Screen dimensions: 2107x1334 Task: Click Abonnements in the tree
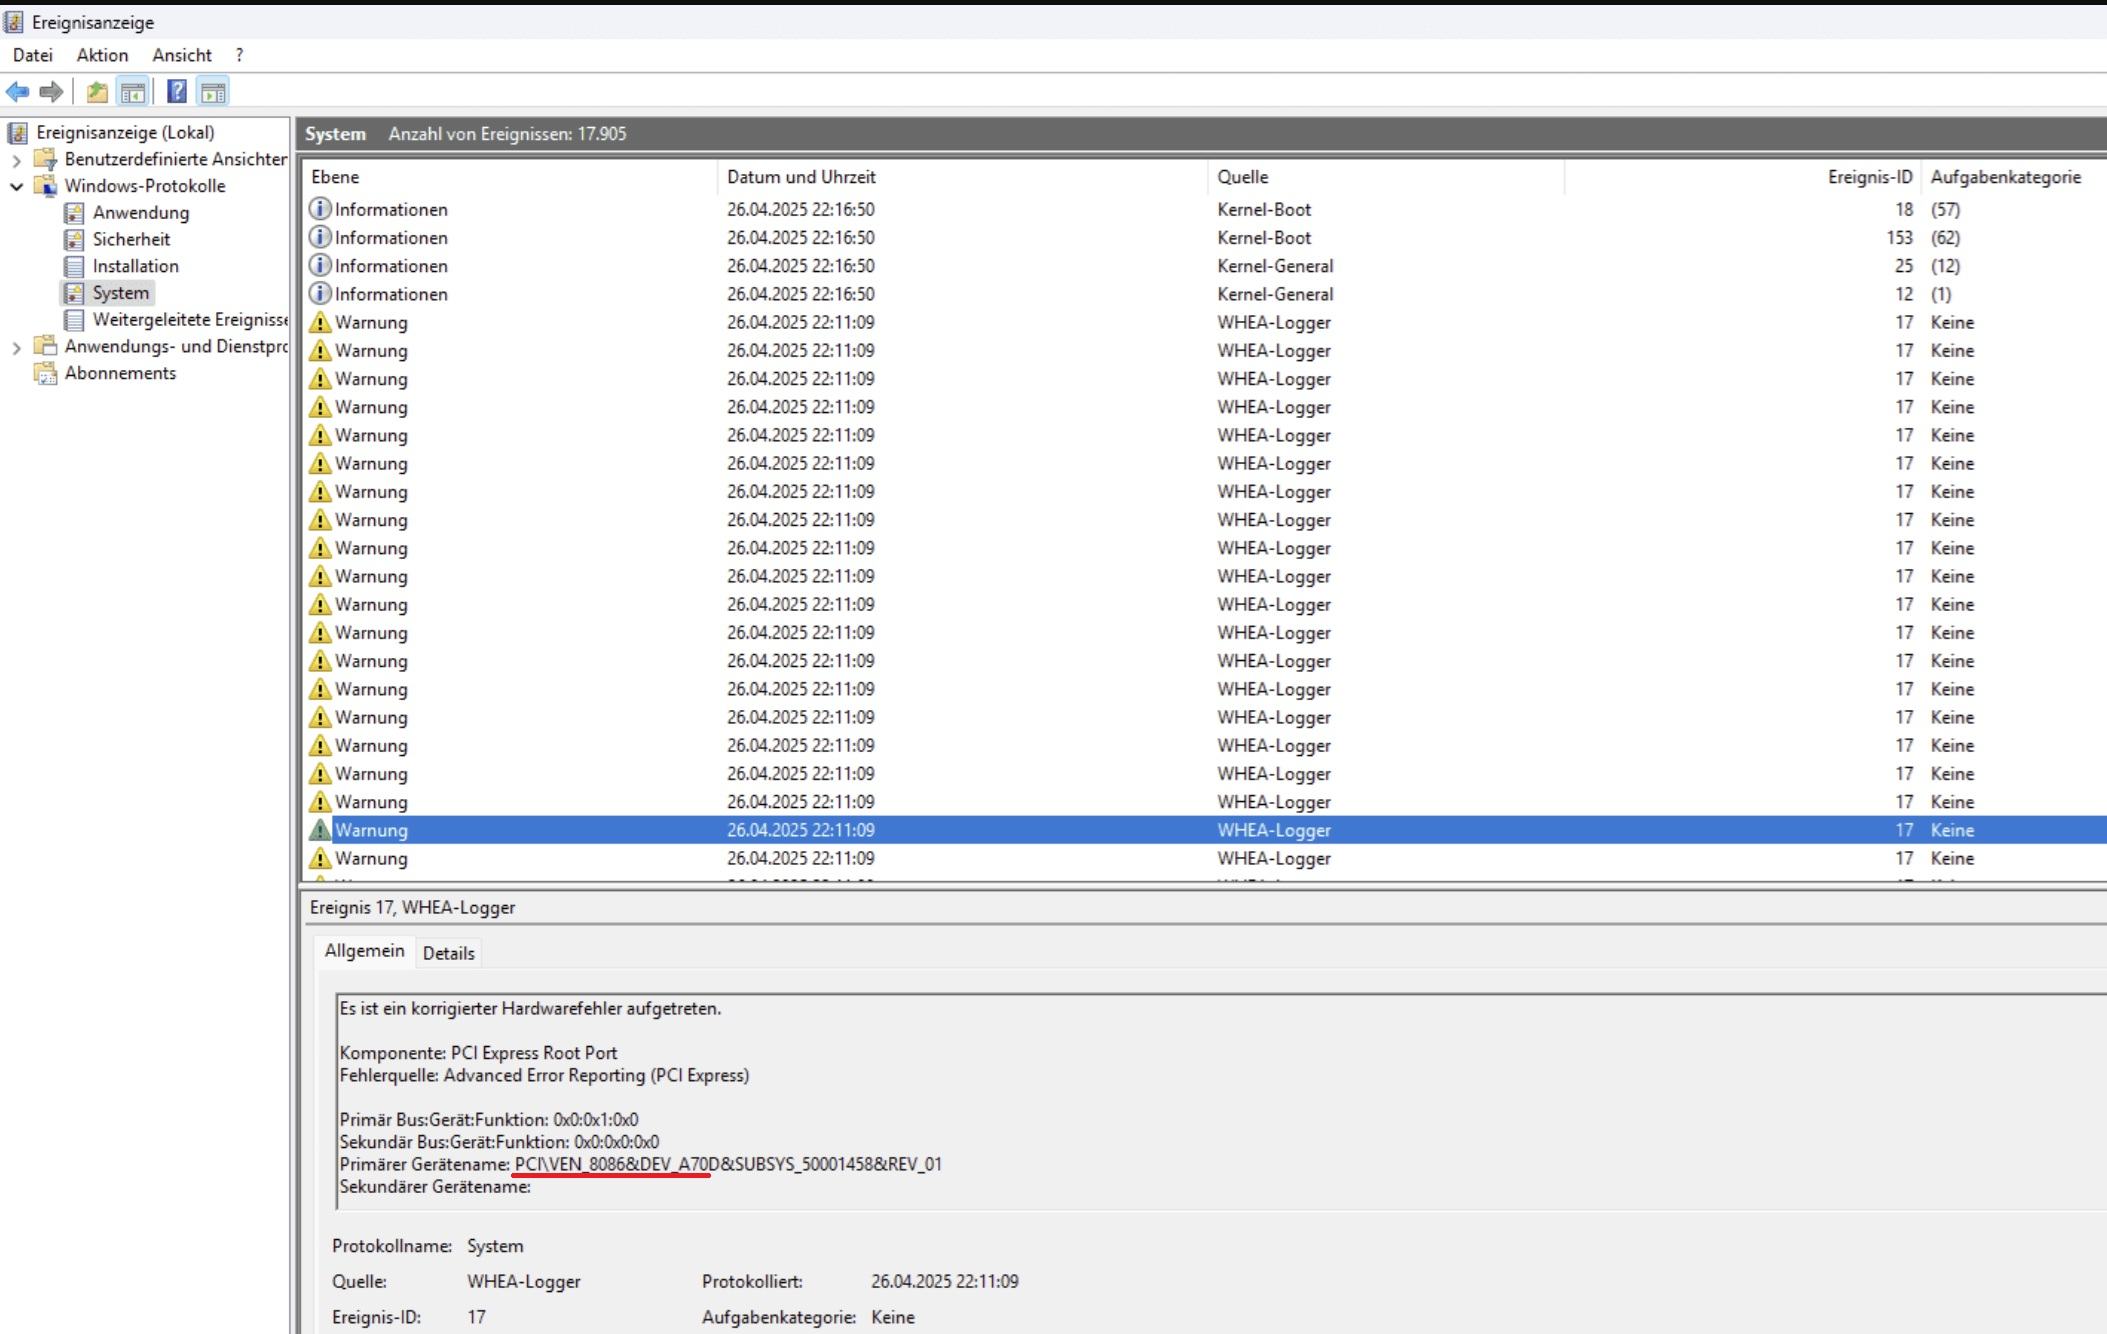click(x=120, y=373)
